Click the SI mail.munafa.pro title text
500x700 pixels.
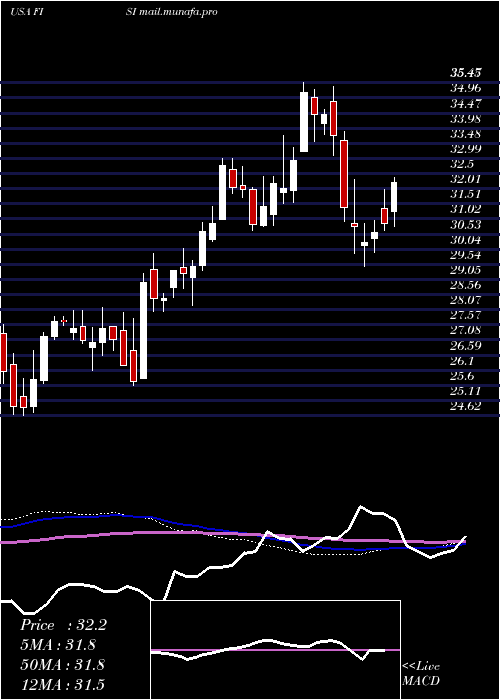[172, 12]
